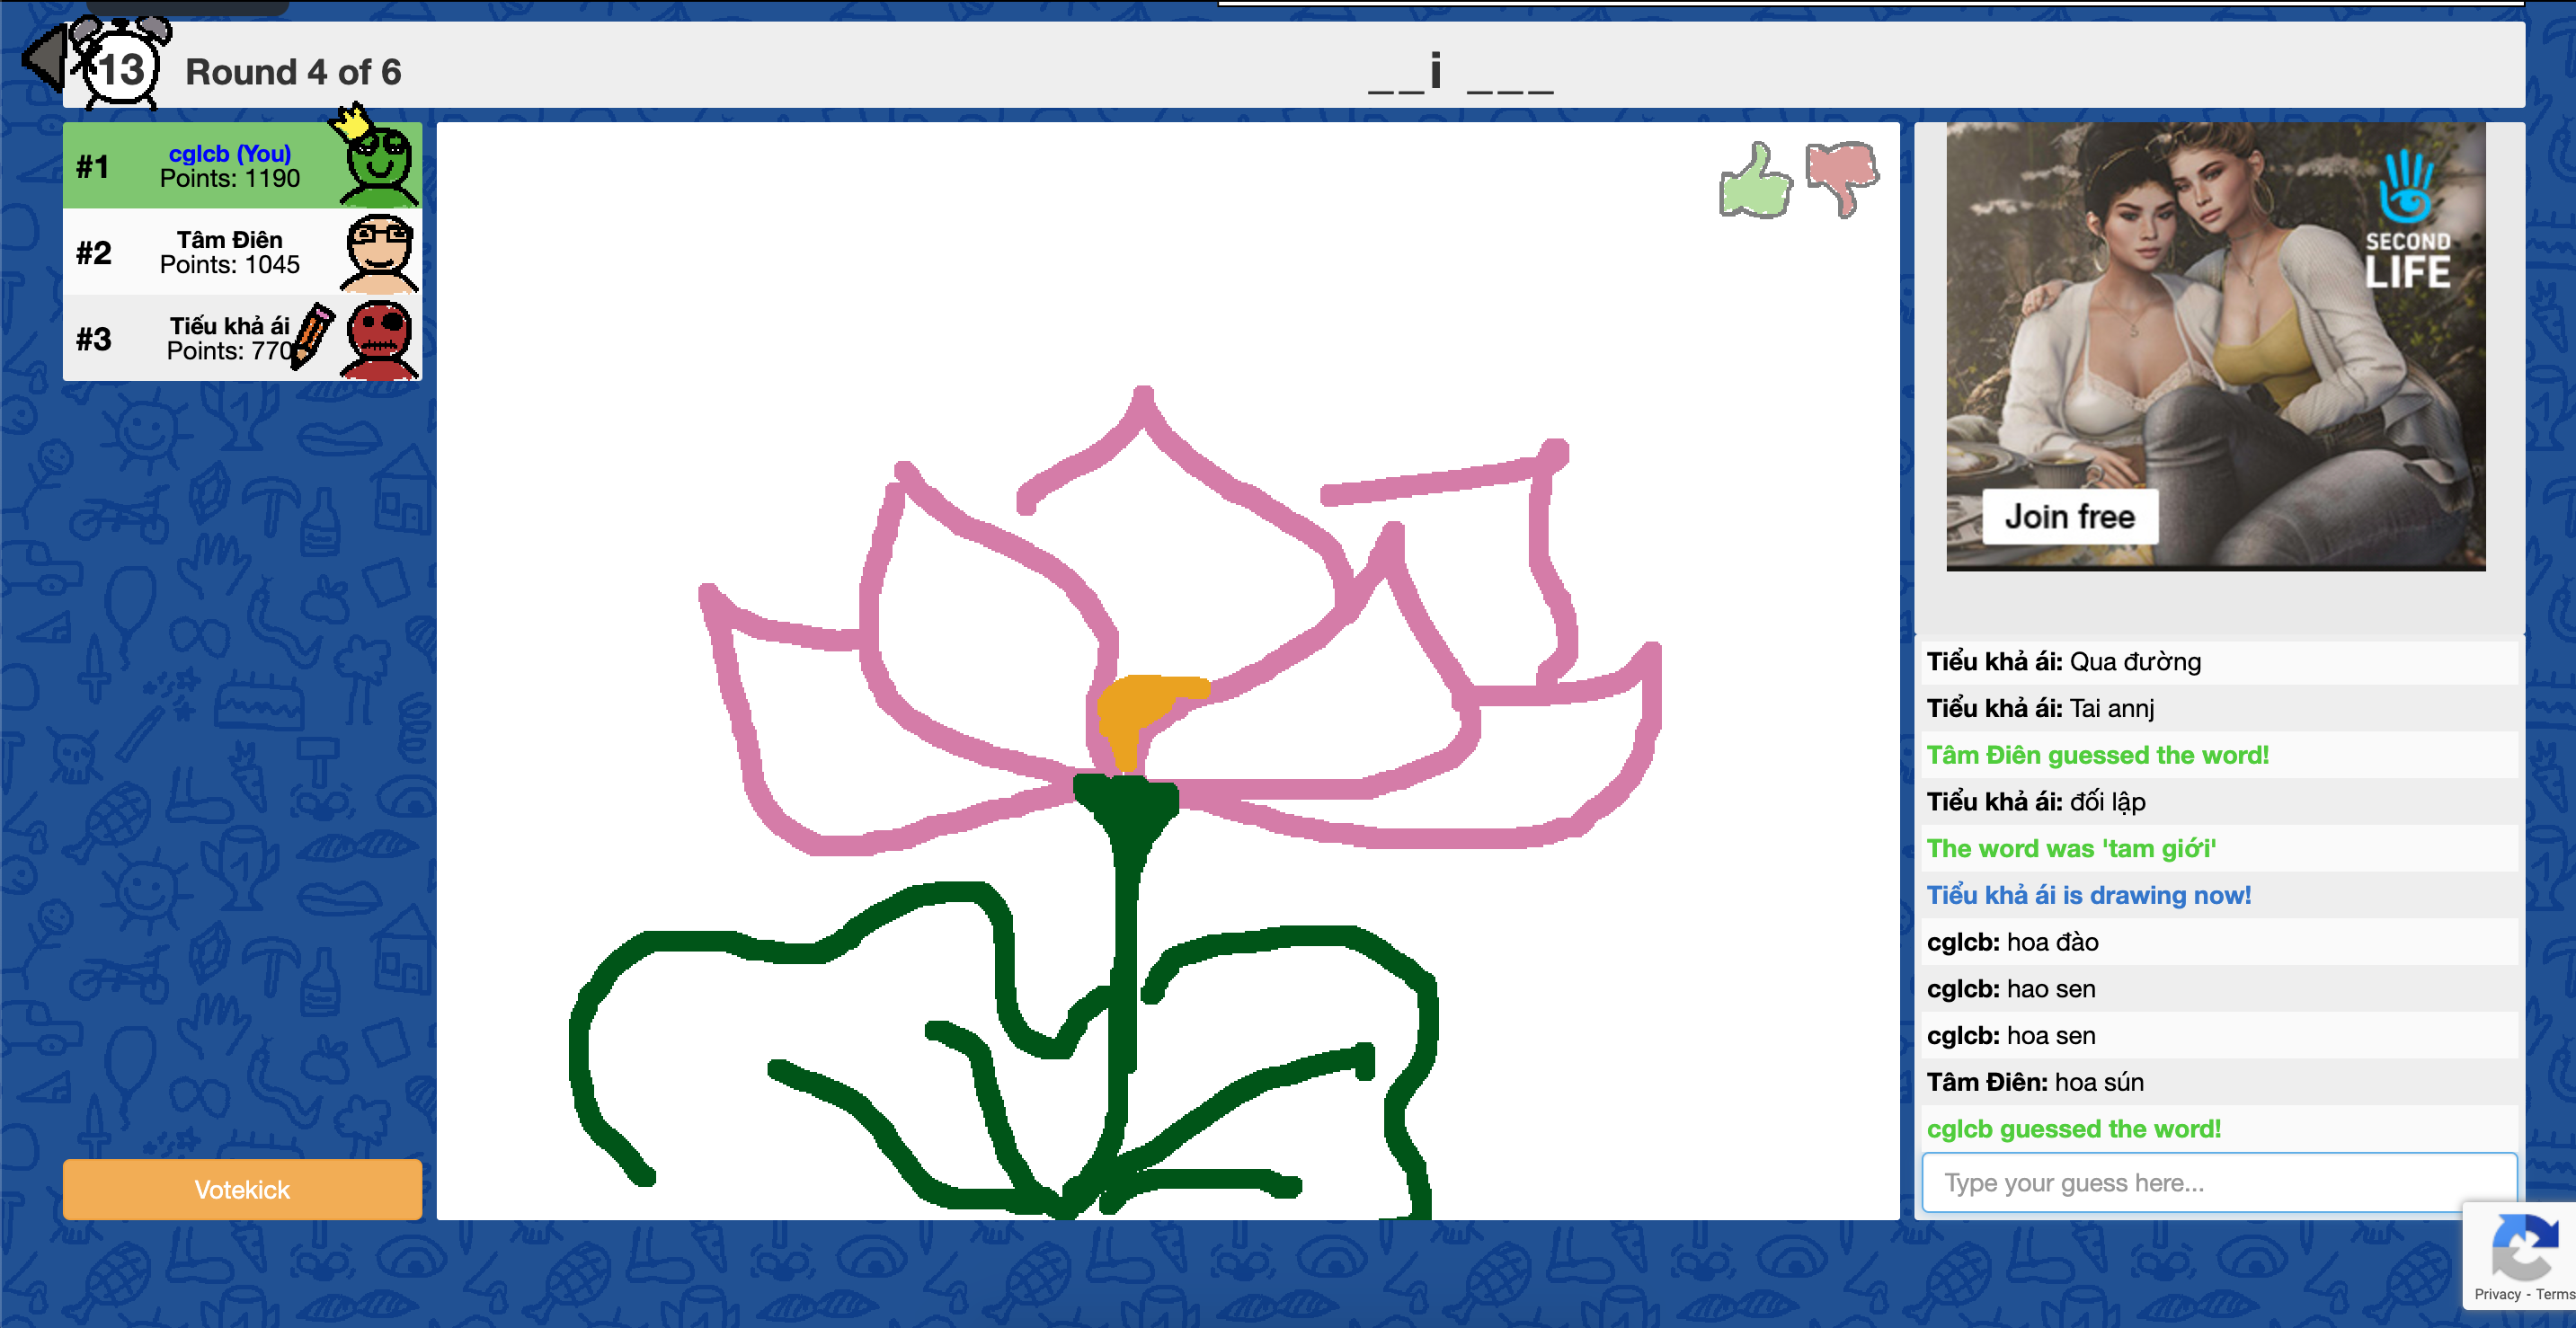Viewport: 2576px width, 1328px height.
Task: Open the reCAPTCHA Privacy link
Action: (2497, 1294)
